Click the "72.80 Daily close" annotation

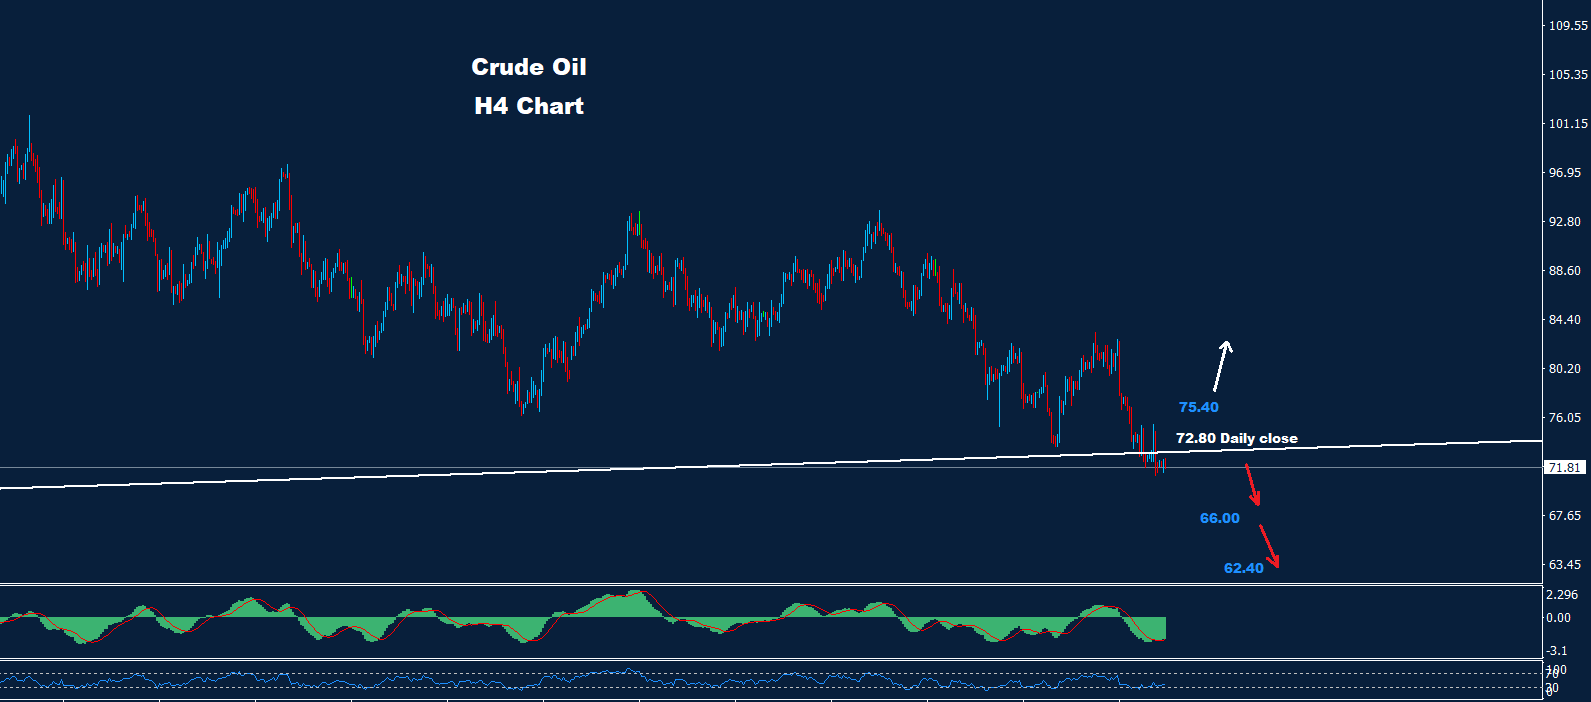(1236, 438)
